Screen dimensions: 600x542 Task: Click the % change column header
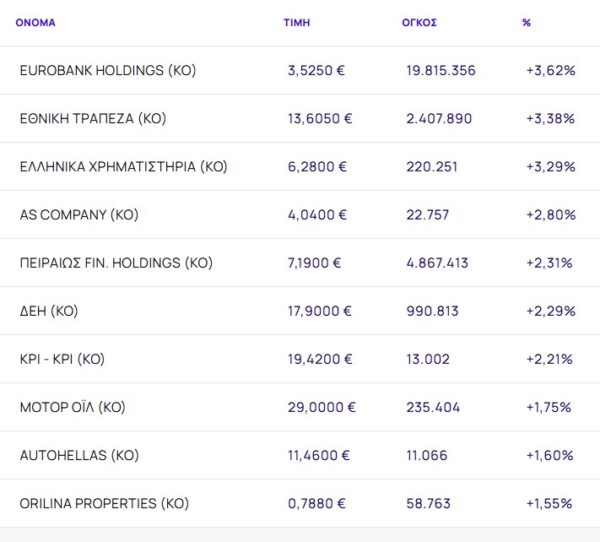click(526, 22)
